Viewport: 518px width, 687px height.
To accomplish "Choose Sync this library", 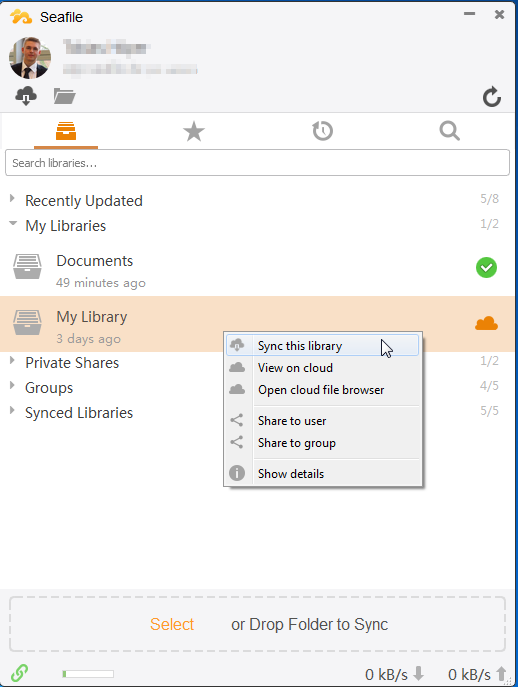I will (323, 346).
